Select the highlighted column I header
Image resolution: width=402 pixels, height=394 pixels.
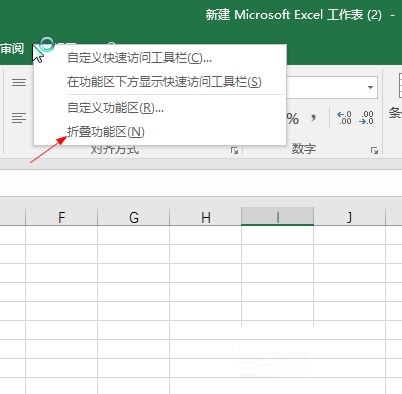(x=277, y=217)
